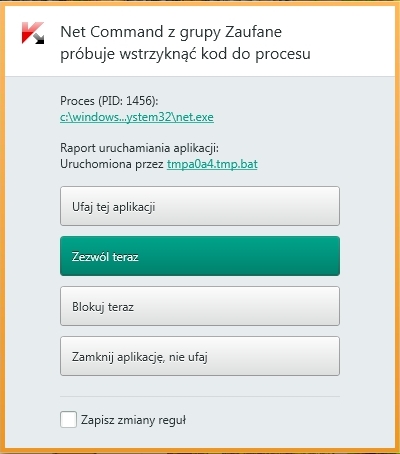Click the Net Command z grupy Zaufane title
This screenshot has width=400, height=454.
click(171, 32)
